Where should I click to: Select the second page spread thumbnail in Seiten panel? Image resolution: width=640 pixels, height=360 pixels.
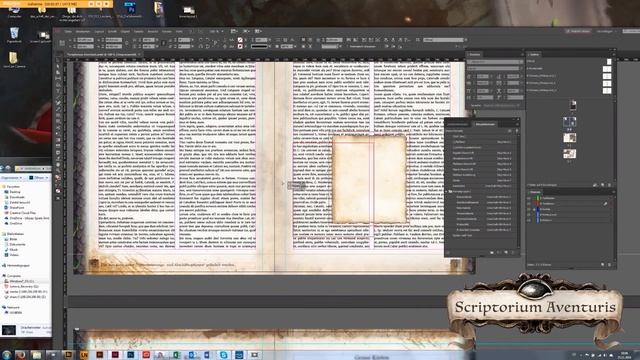[x=569, y=122]
